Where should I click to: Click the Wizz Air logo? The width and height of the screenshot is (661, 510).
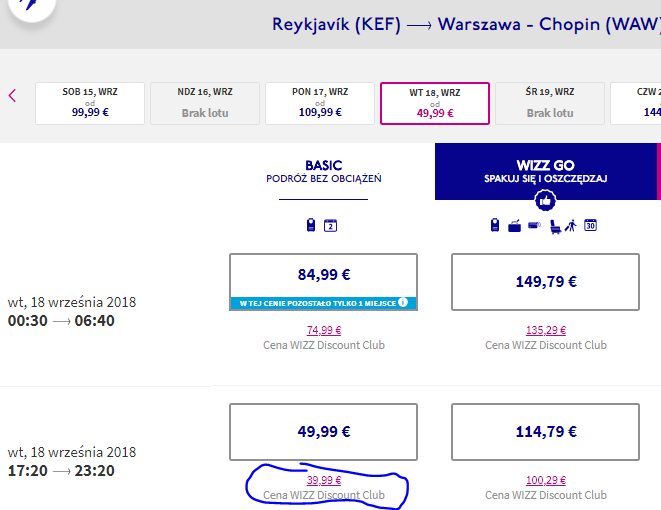32,7
